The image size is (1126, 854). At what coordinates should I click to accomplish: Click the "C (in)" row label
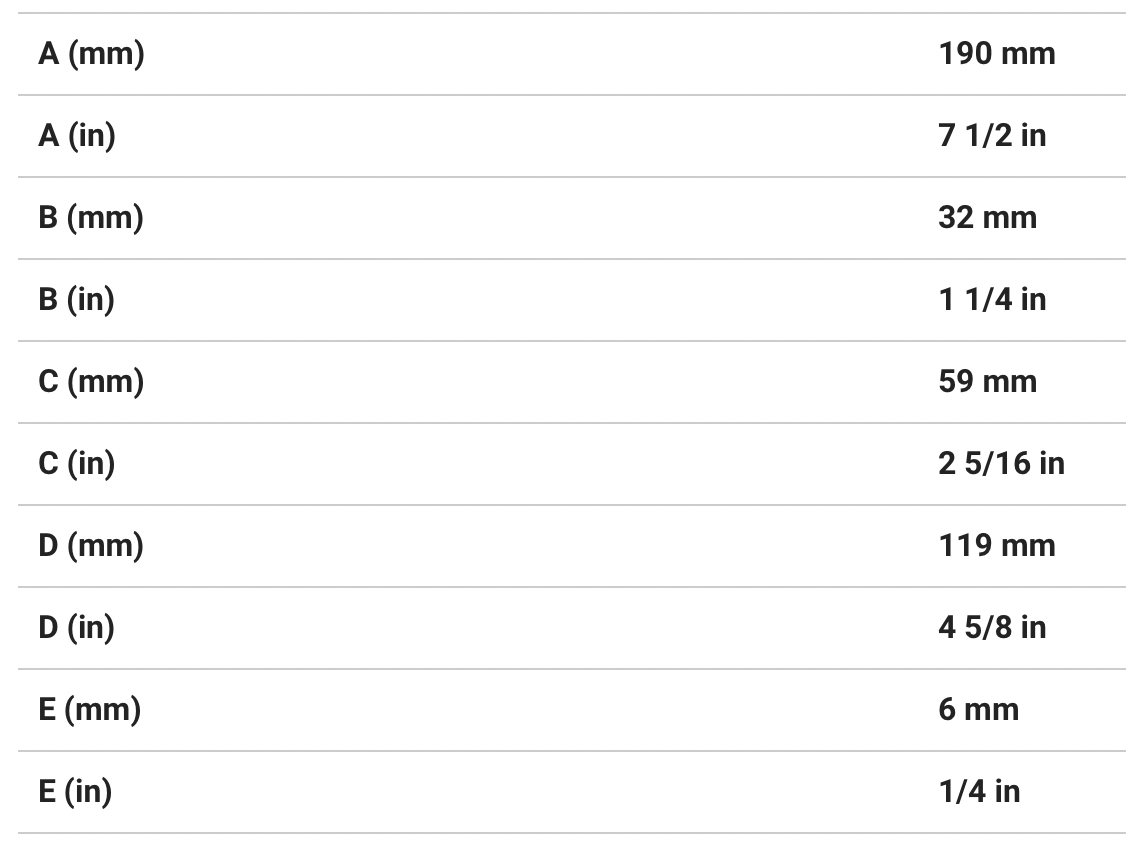click(77, 464)
